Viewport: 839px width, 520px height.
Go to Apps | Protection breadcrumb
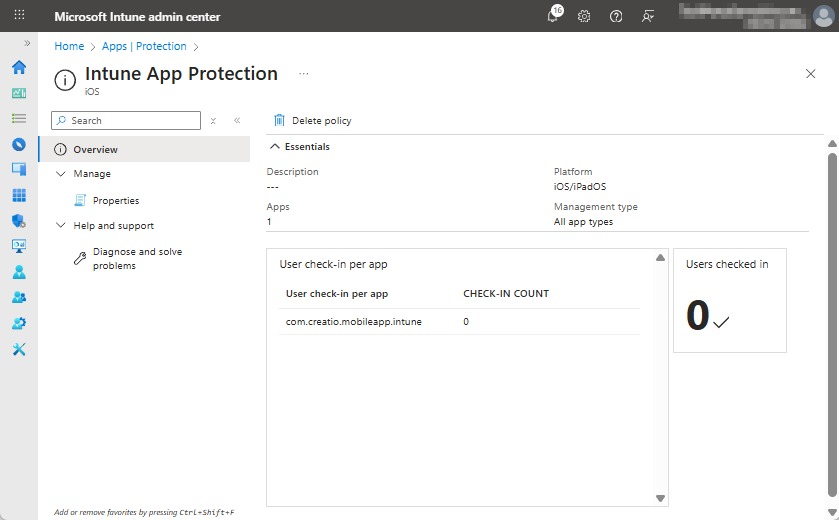coord(144,46)
